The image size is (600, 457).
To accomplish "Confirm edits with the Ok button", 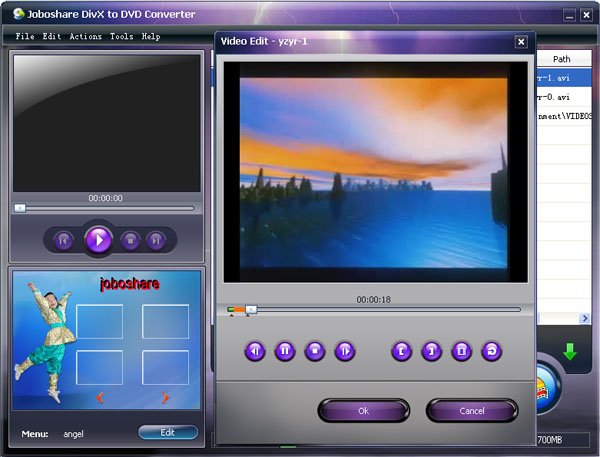I will coord(364,411).
